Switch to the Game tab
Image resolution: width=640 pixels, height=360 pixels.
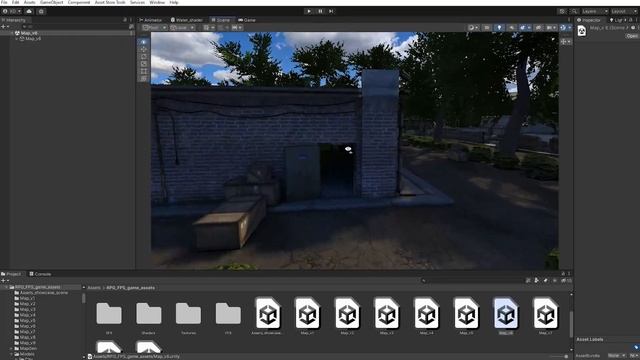(247, 20)
